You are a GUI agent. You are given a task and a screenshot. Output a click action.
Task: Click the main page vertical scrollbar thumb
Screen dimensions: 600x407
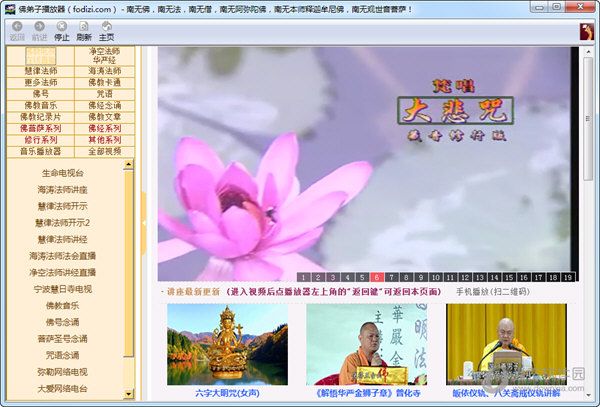tap(588, 119)
